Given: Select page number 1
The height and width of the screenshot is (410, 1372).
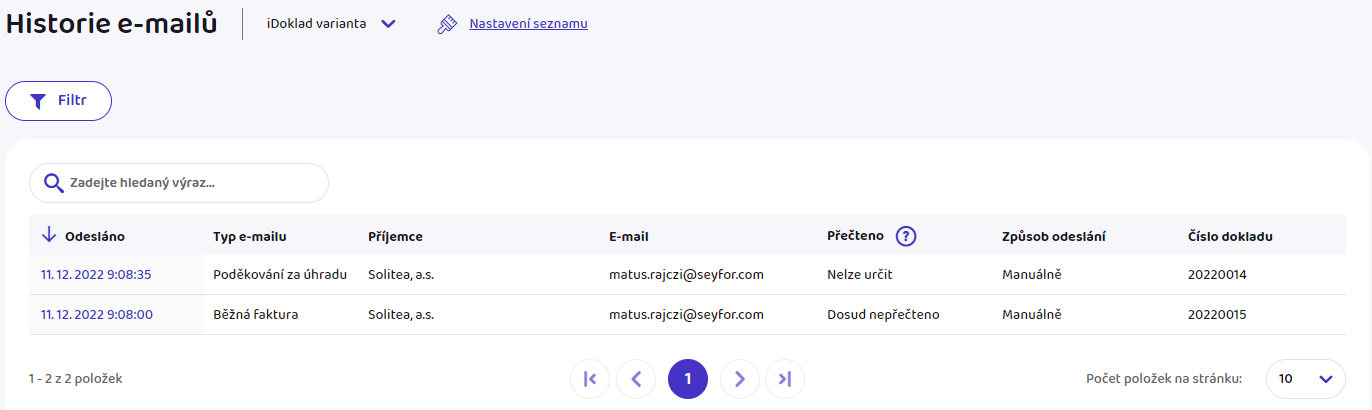Looking at the screenshot, I should pos(688,379).
